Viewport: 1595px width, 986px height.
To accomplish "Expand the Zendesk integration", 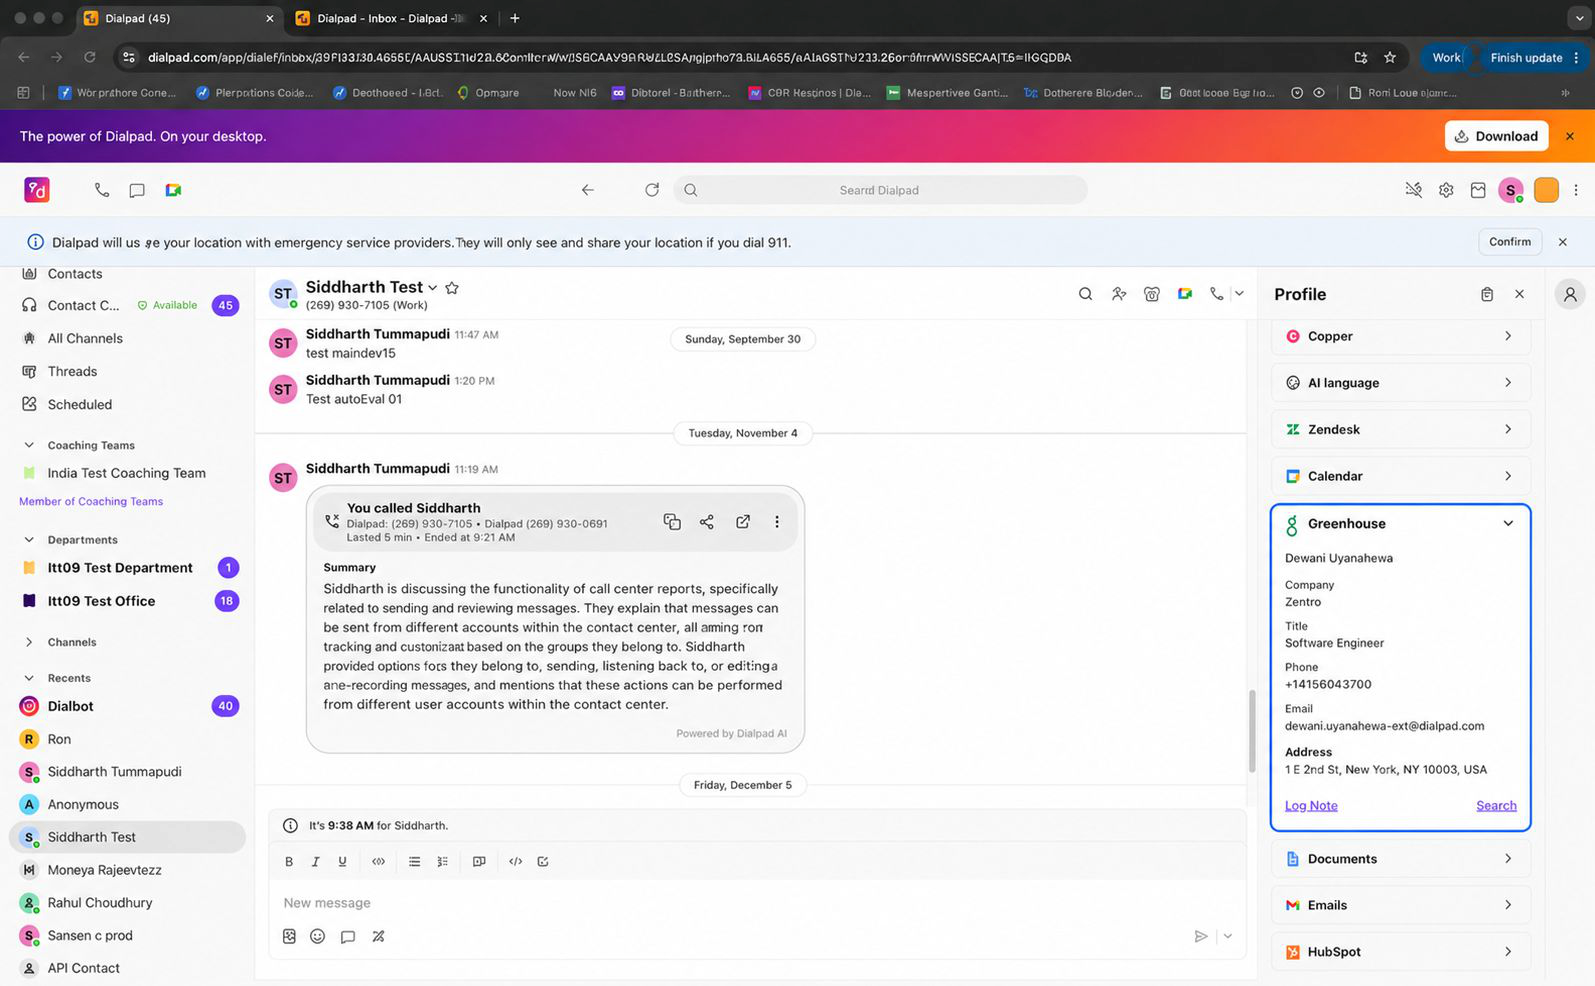I will click(x=1401, y=429).
